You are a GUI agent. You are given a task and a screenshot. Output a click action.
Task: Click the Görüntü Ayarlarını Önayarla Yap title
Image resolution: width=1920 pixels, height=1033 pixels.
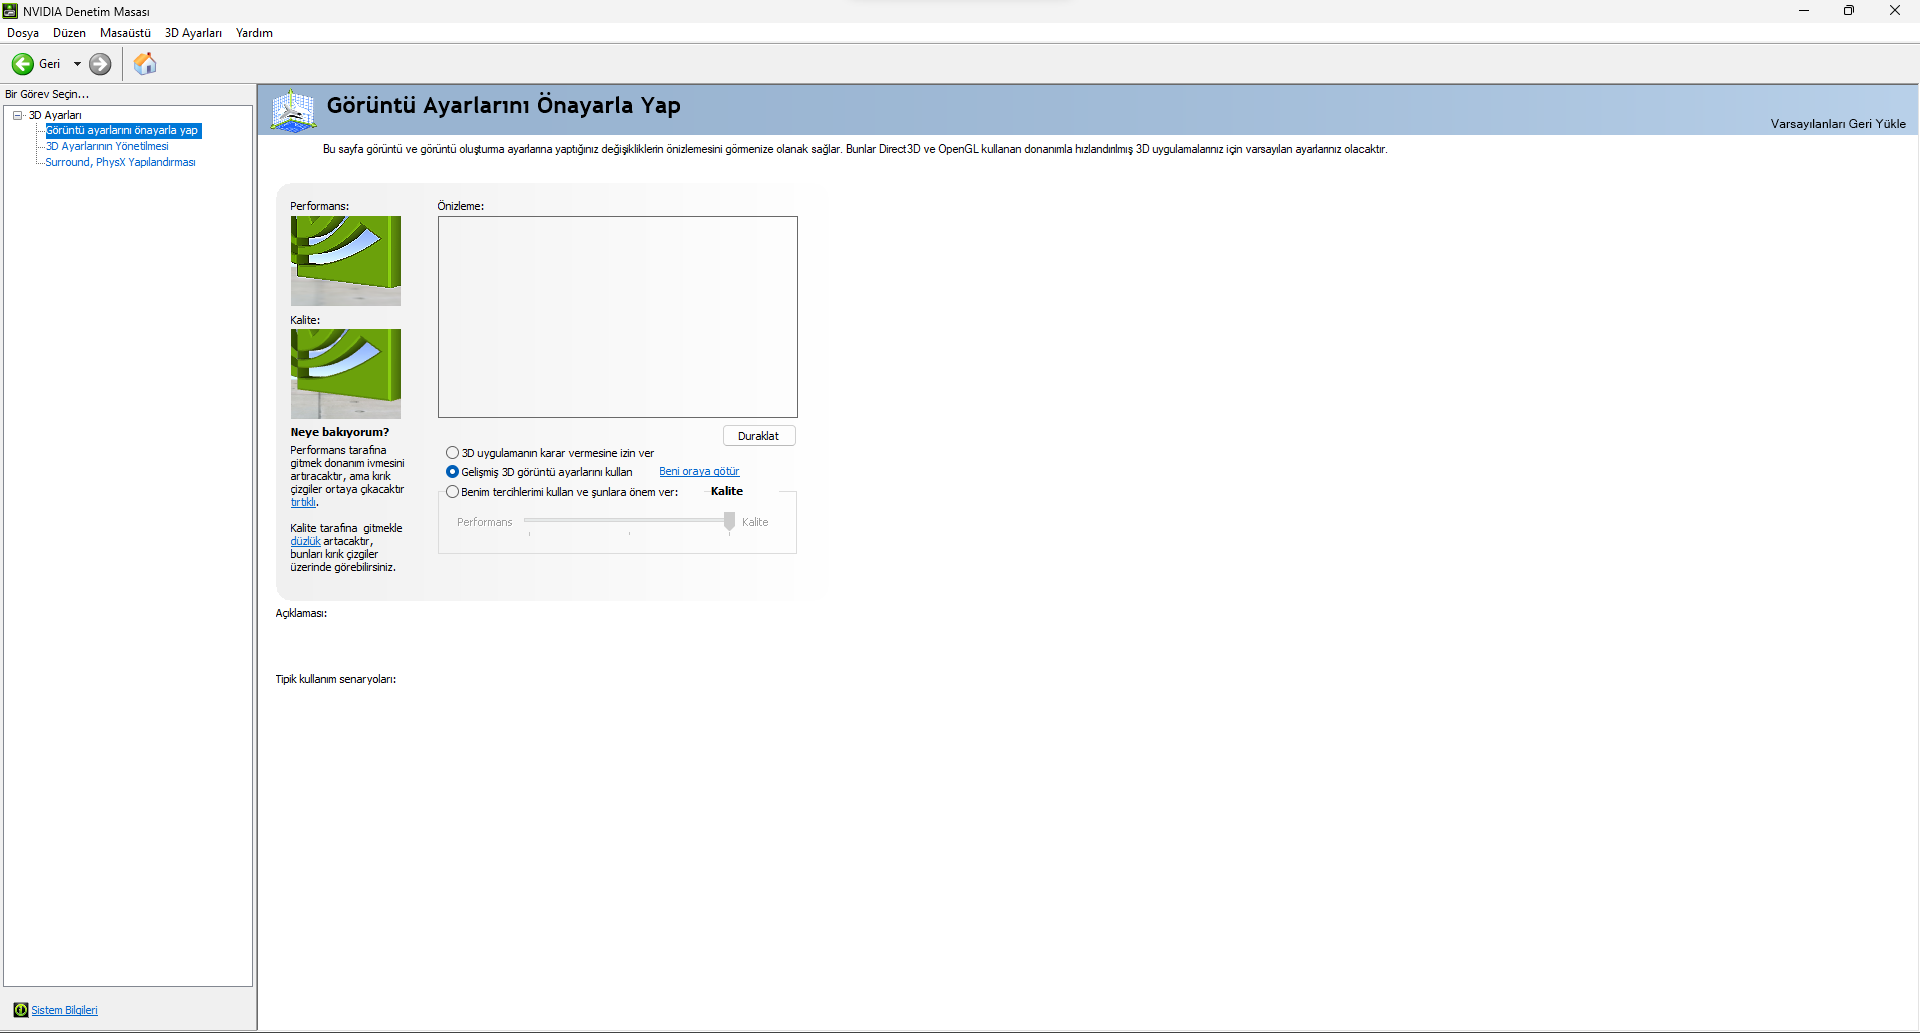tap(504, 105)
